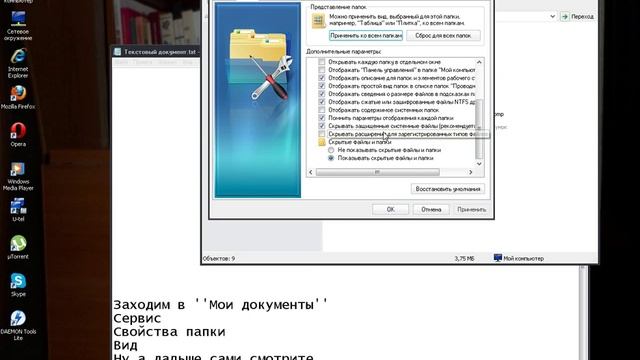Confirm the dialog with OK
640x360 pixels.
tap(390, 209)
